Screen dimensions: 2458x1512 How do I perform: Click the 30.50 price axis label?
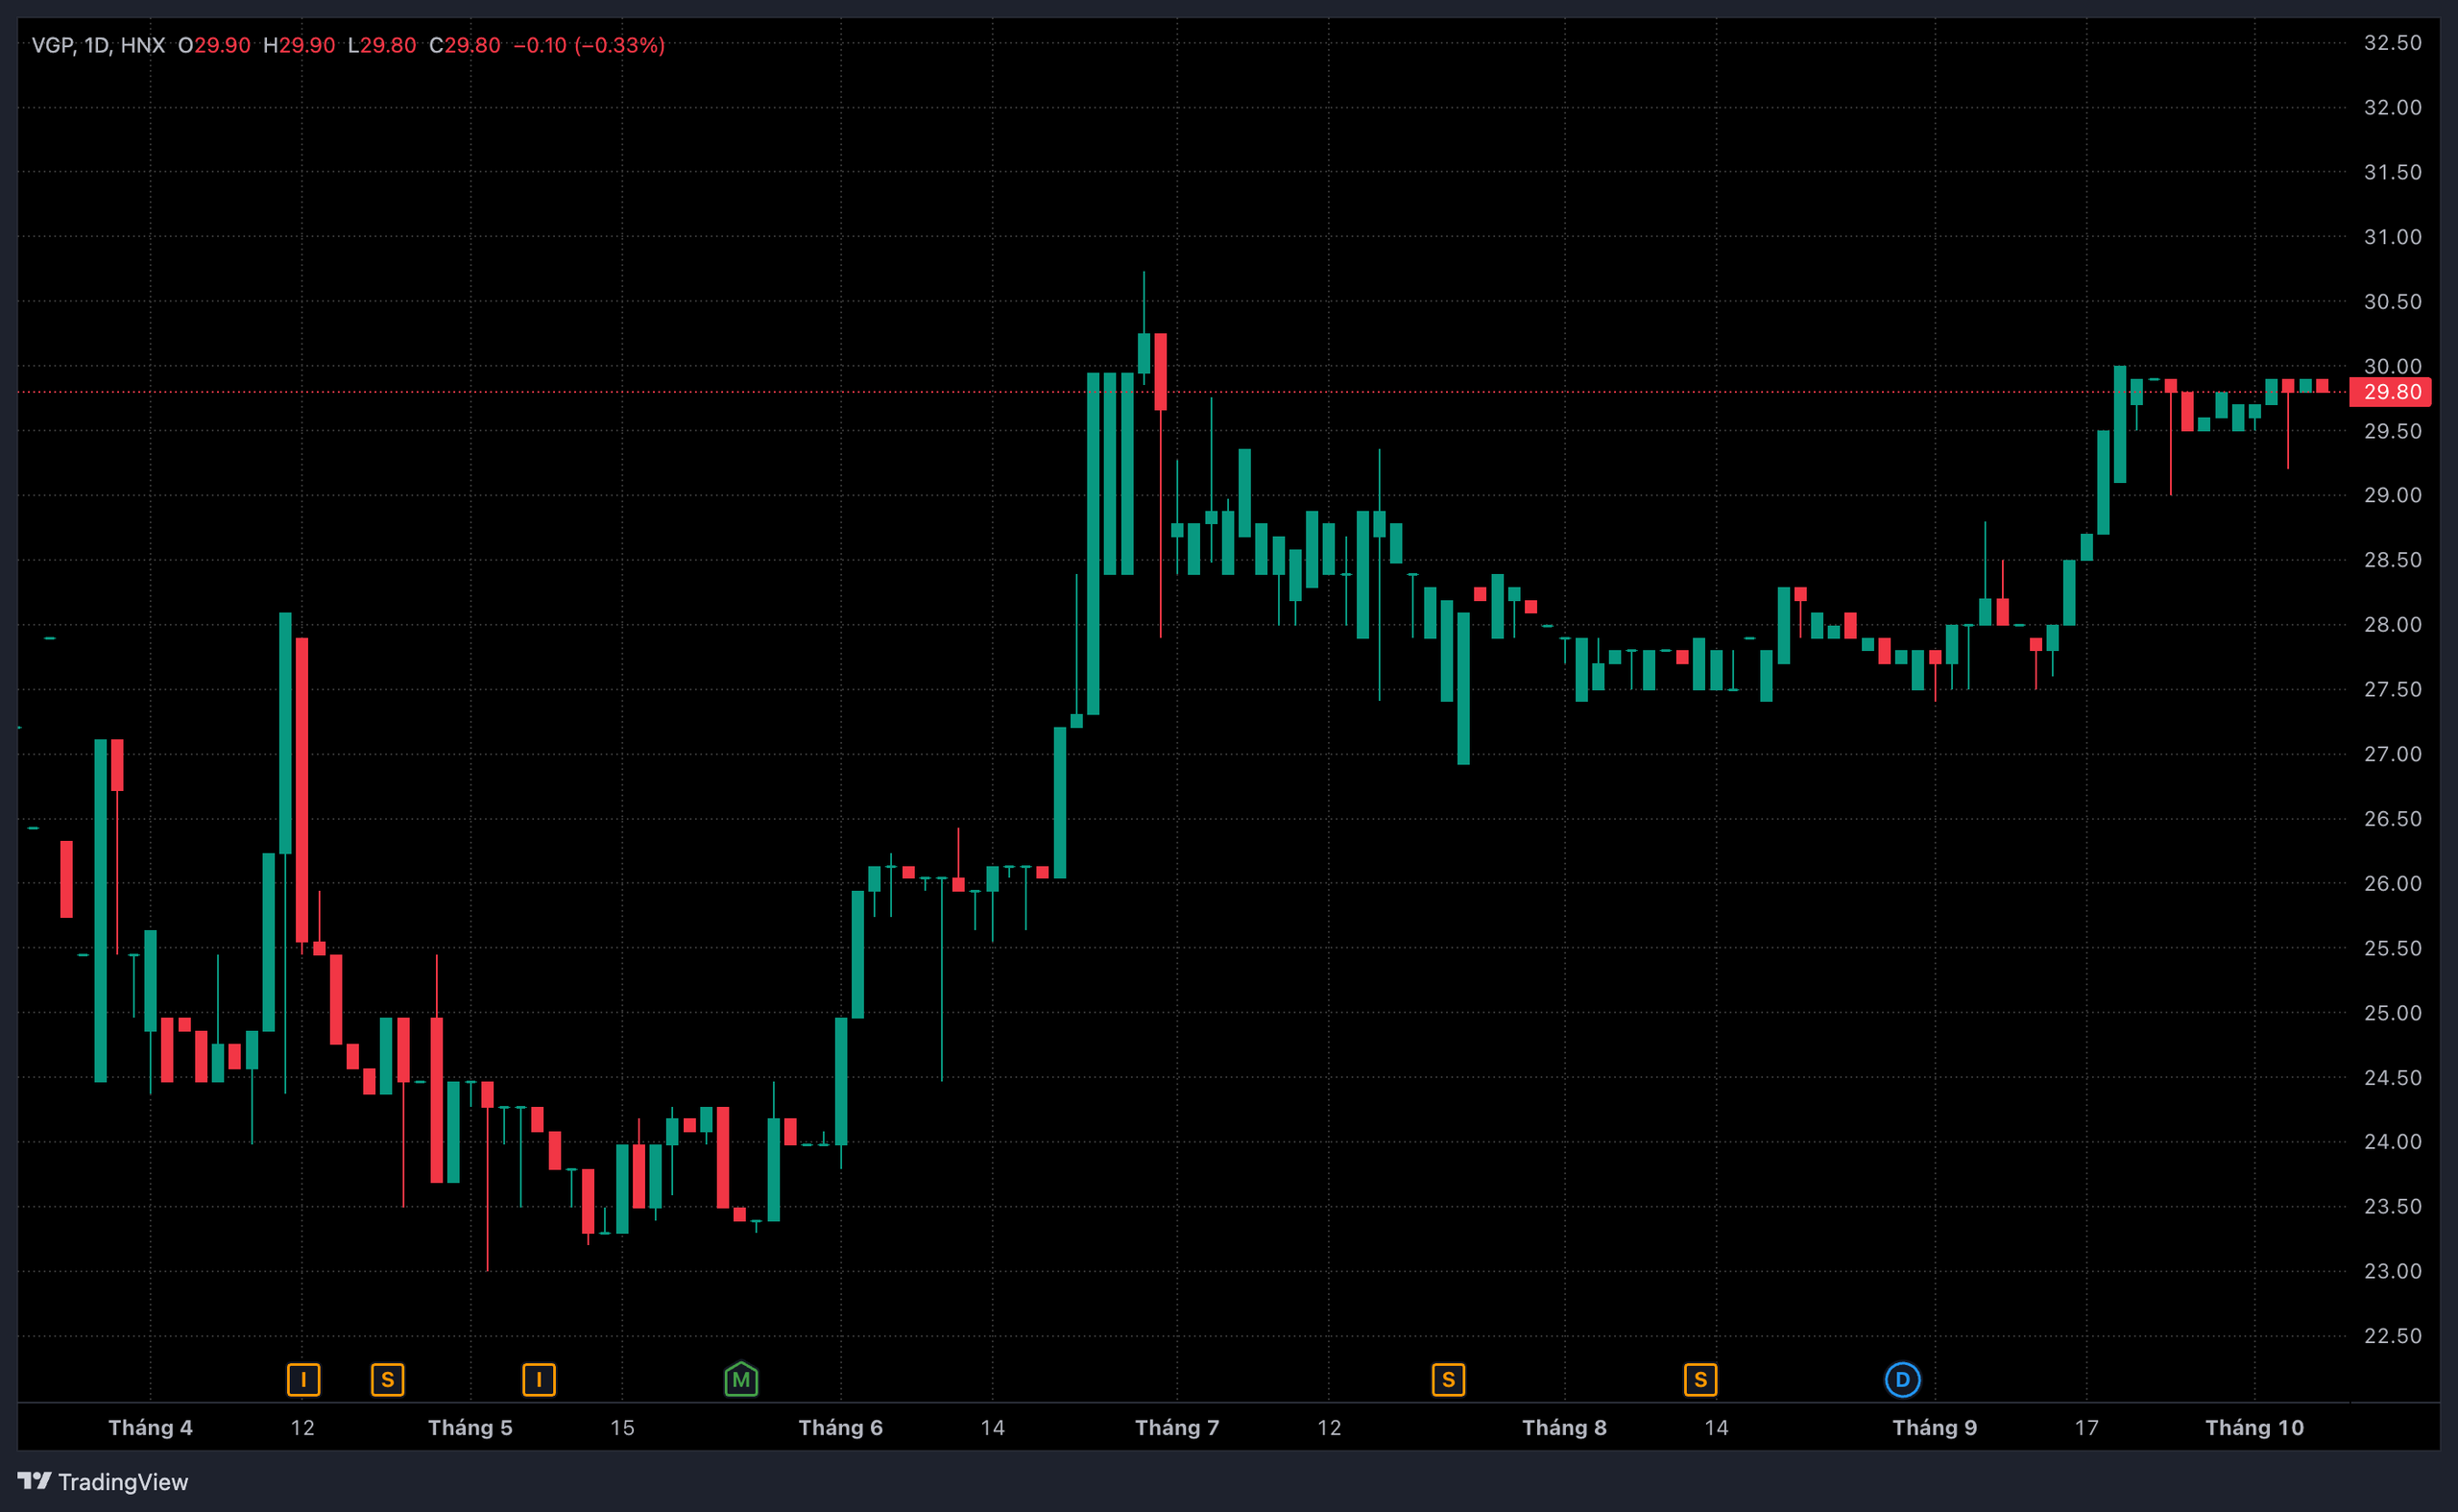click(x=2392, y=301)
